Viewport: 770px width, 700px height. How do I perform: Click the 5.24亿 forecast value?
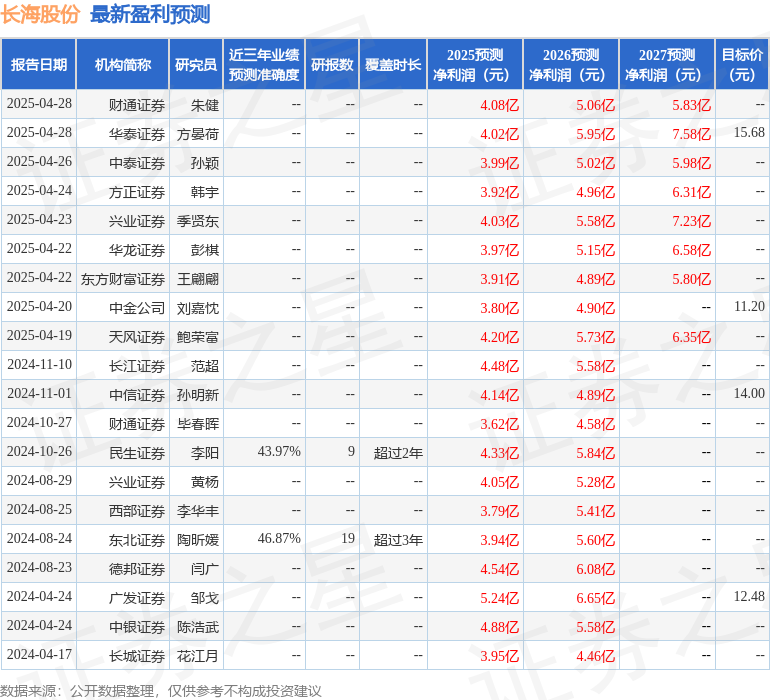click(499, 597)
